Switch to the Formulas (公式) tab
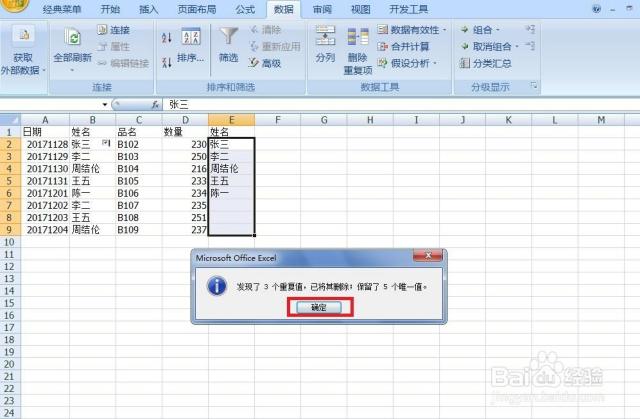 (244, 9)
